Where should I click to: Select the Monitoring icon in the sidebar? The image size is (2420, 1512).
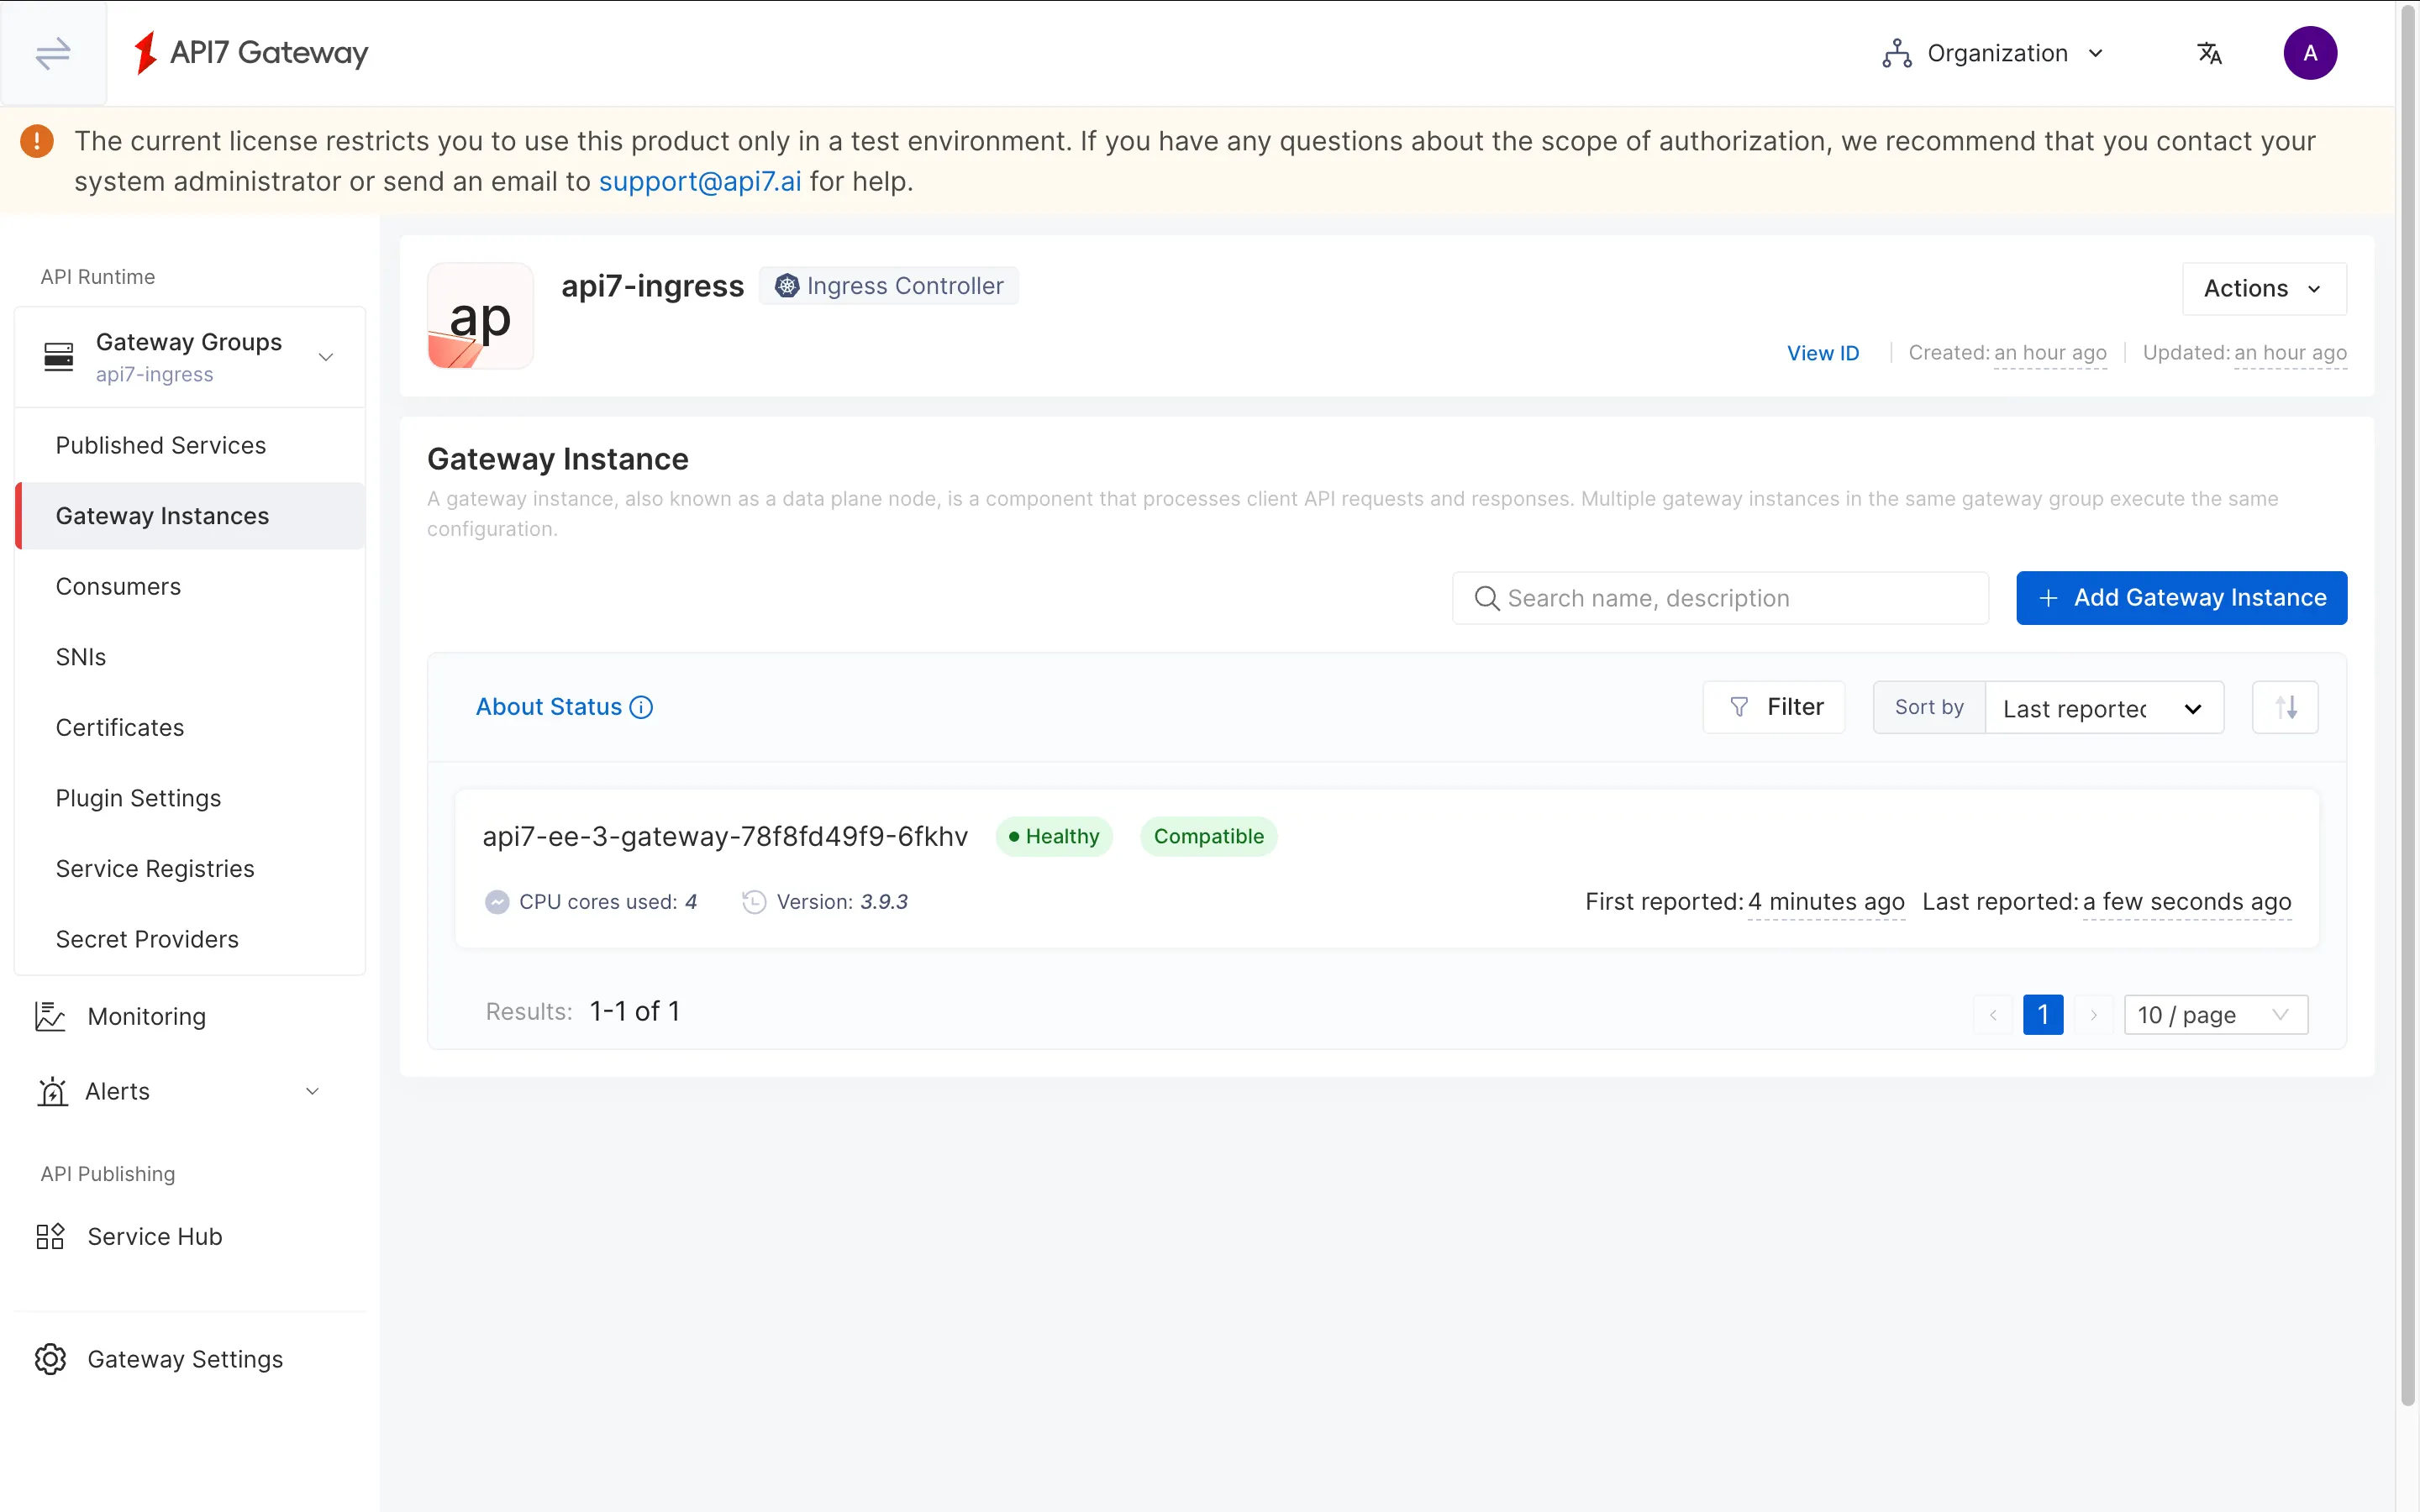click(51, 1015)
